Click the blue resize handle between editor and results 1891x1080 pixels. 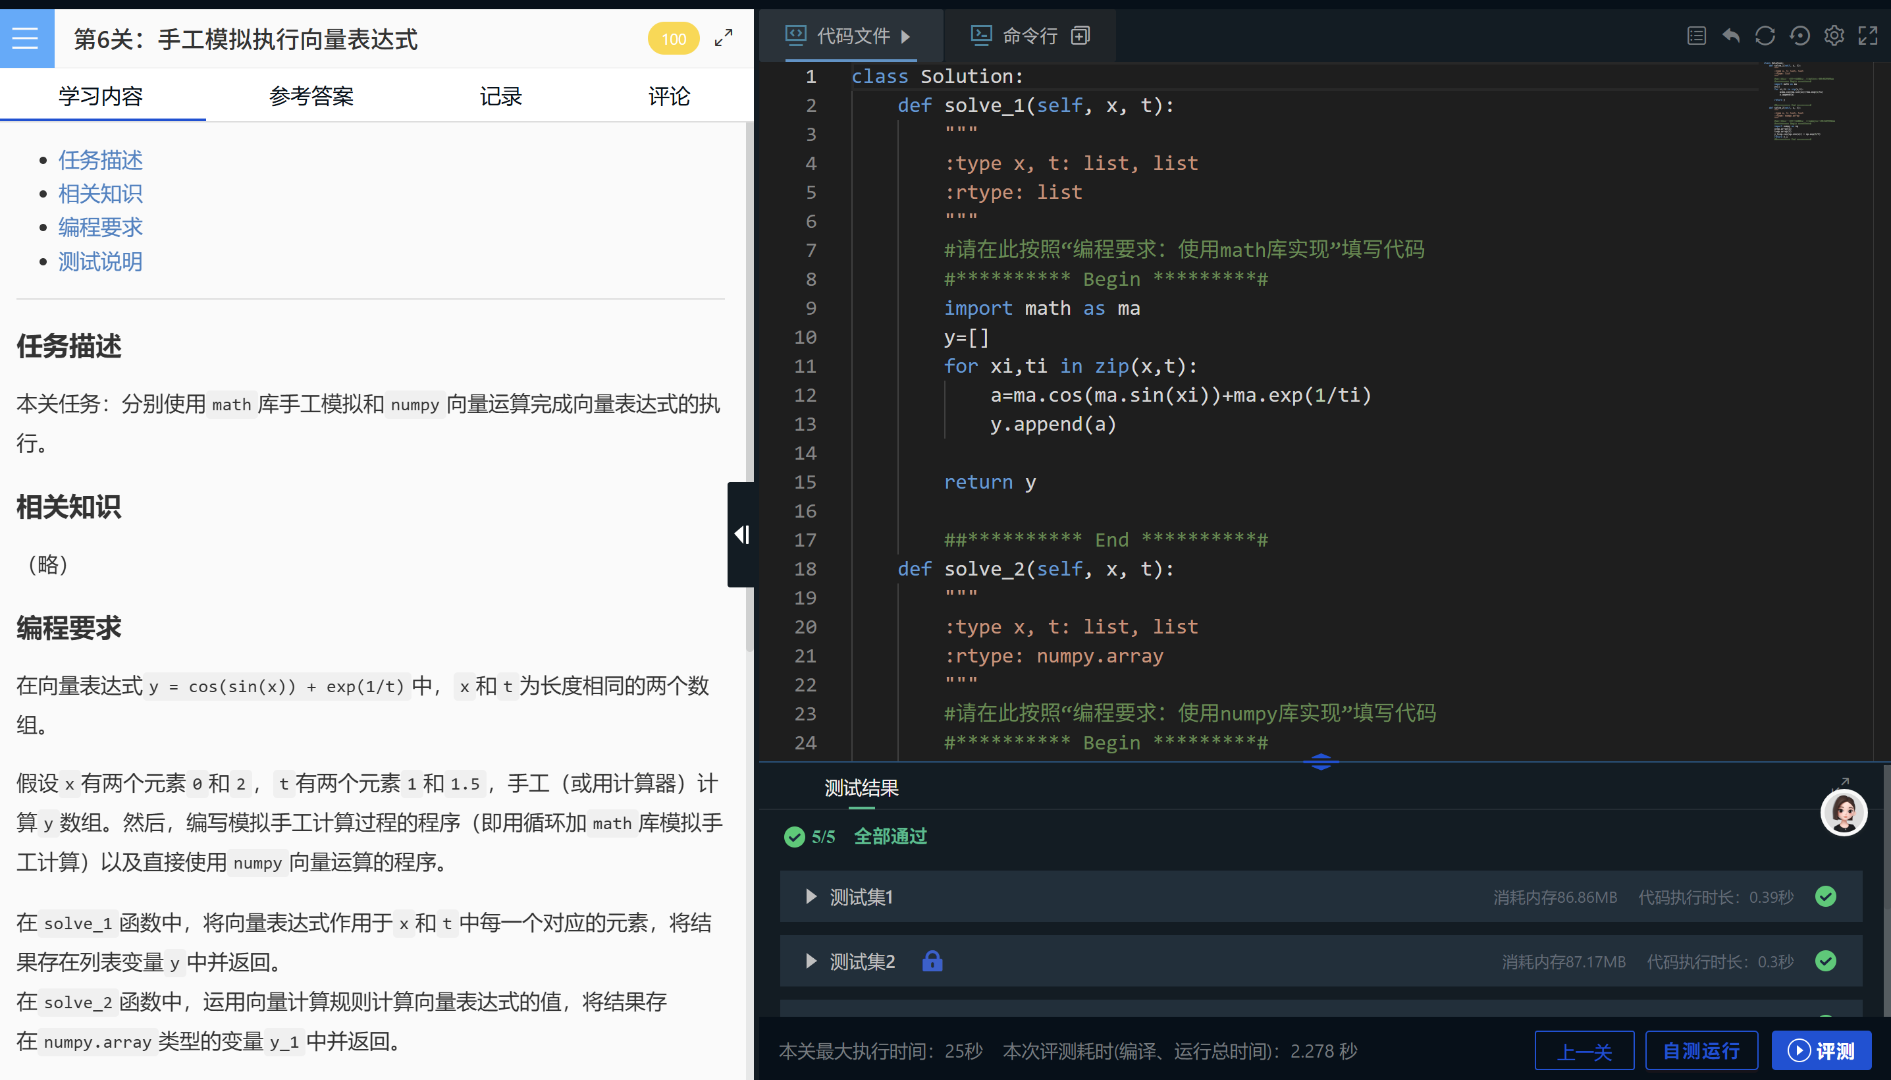point(1320,762)
